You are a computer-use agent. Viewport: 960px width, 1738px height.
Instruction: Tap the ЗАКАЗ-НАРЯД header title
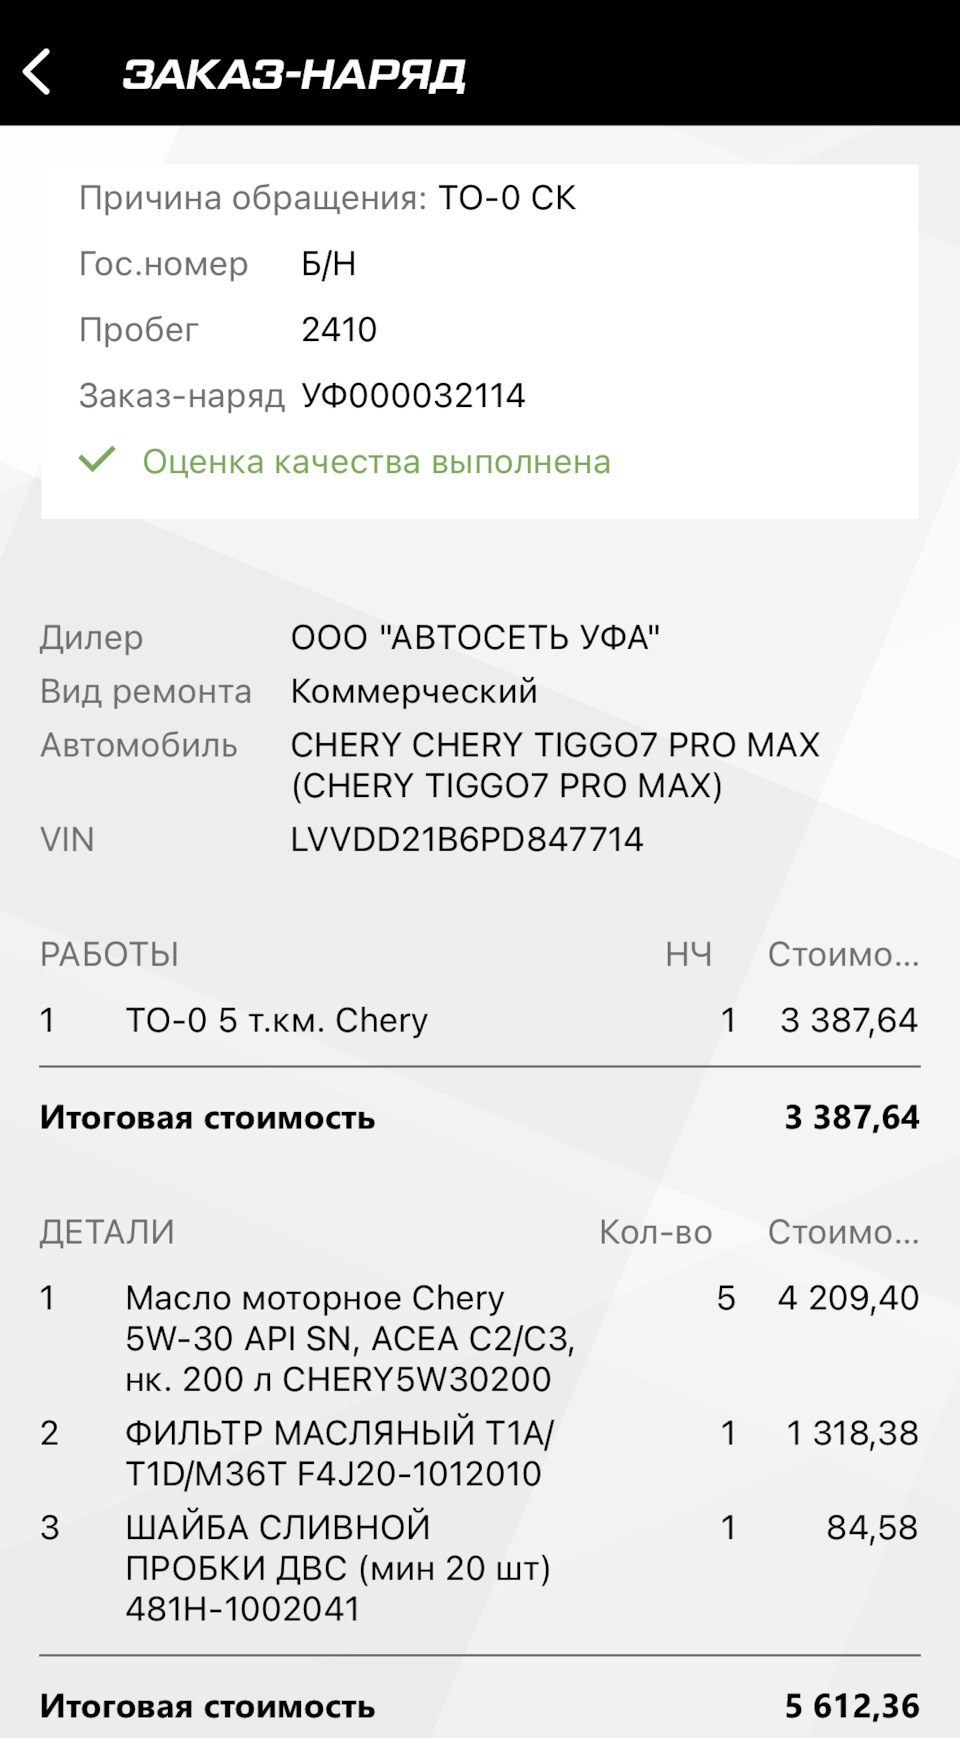click(x=294, y=74)
